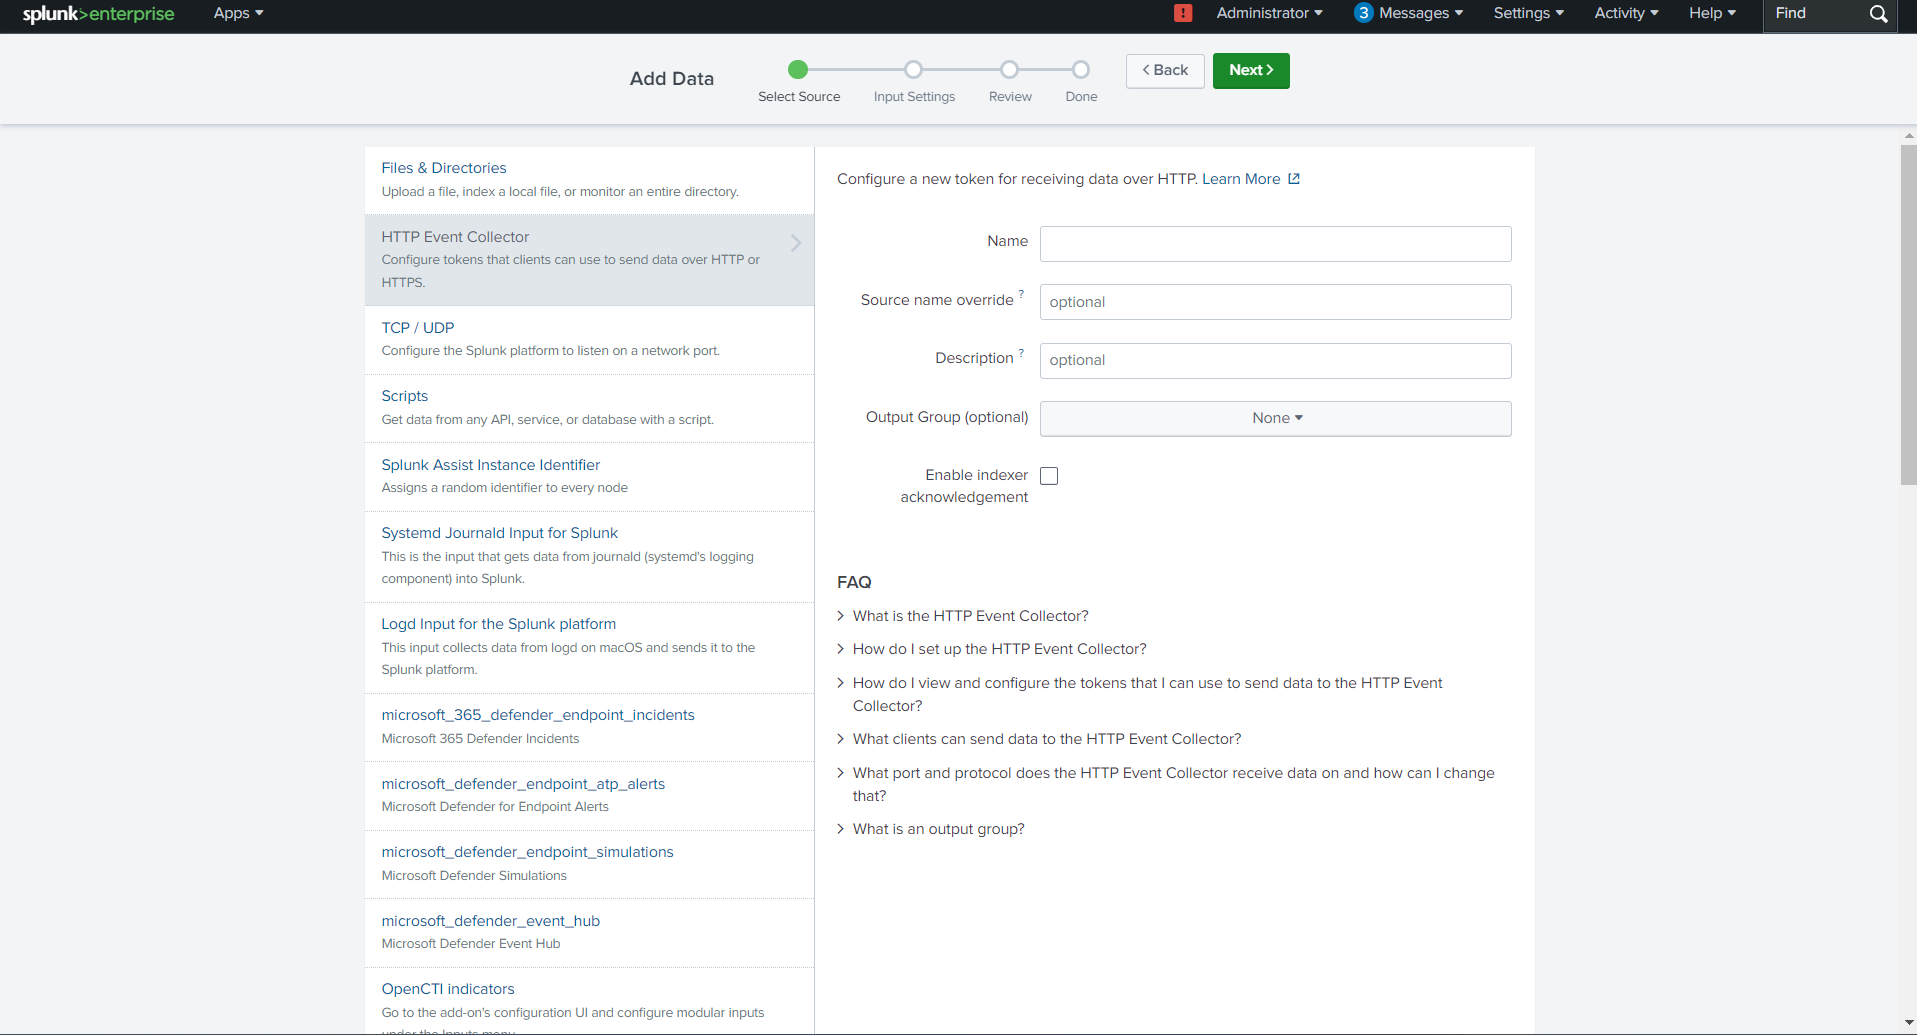Image resolution: width=1917 pixels, height=1035 pixels.
Task: Click the Source name override help icon
Action: pos(1021,294)
